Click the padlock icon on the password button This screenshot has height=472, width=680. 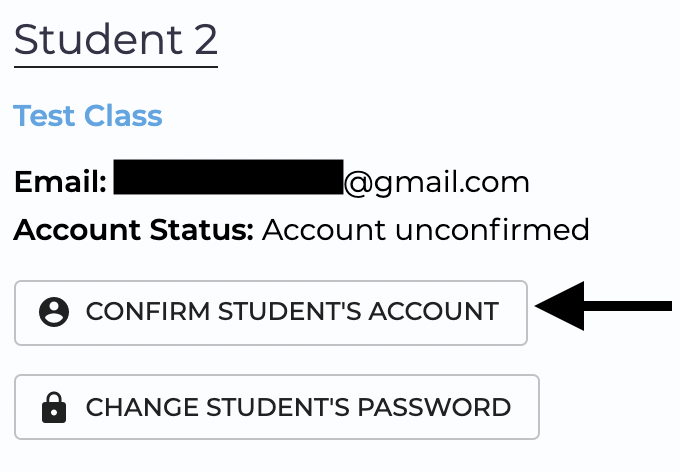coord(54,407)
